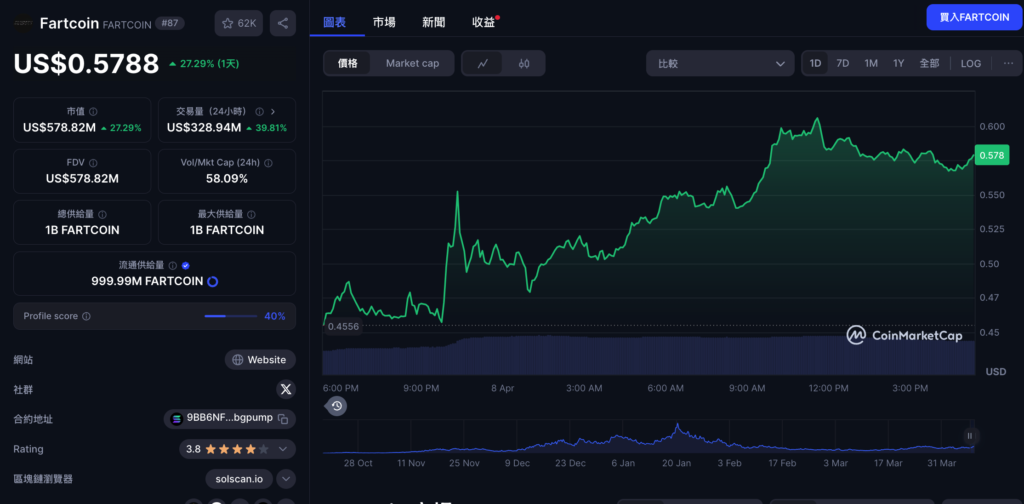Screen dimensions: 1024x504
Task: Open the 新聞 tab
Action: pyautogui.click(x=434, y=22)
